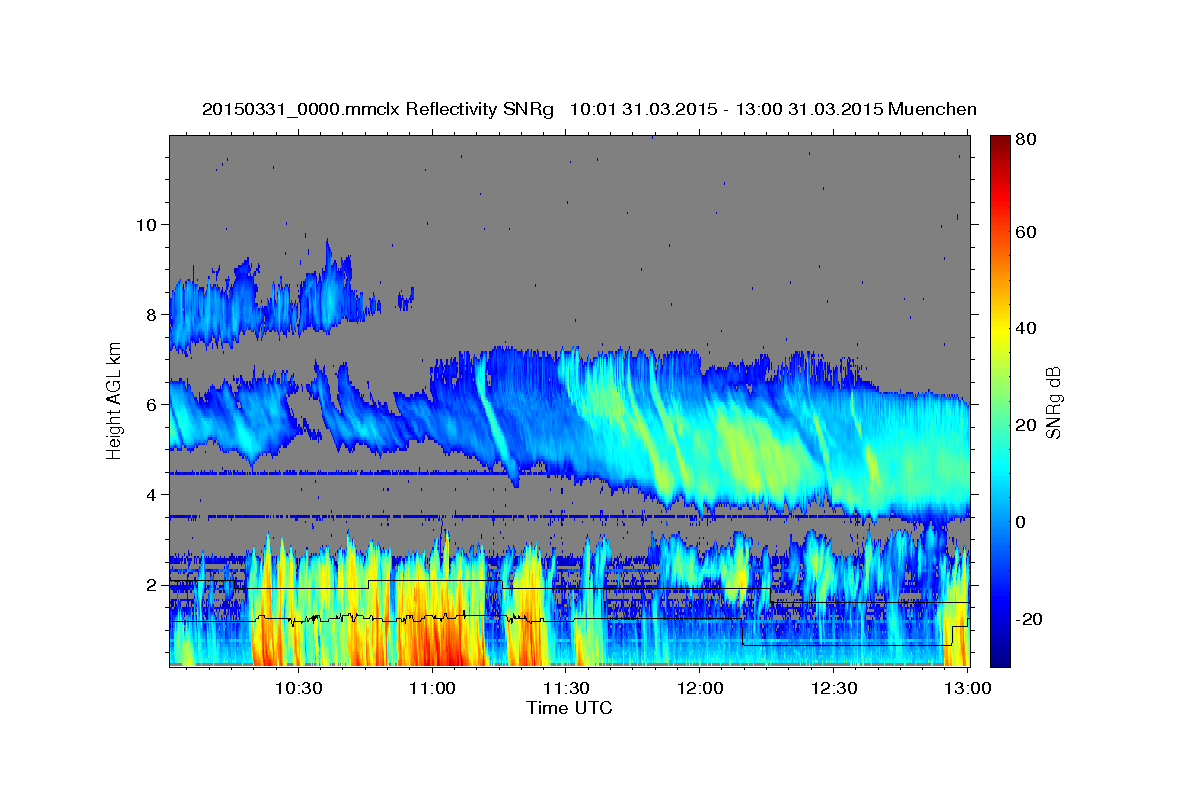The height and width of the screenshot is (800, 1200).
Task: Click the colorbar value label 60
Action: point(1027,232)
